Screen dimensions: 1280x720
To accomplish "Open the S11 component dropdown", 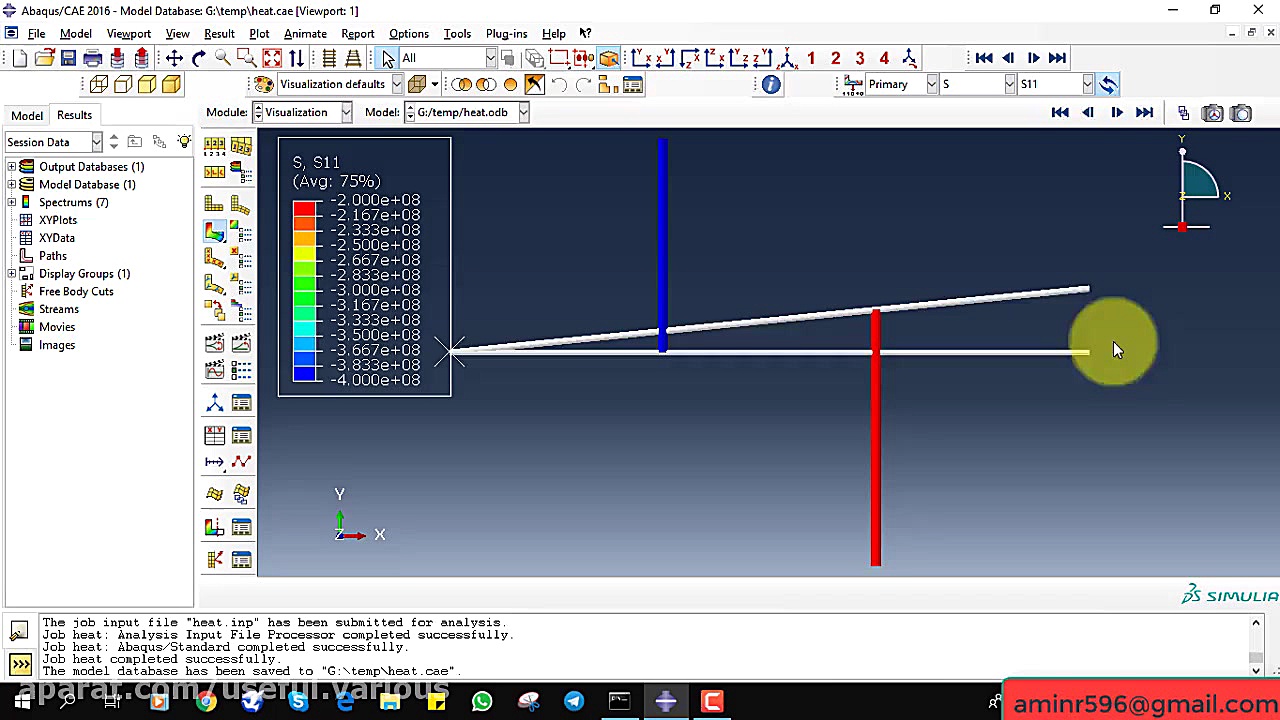I will [x=1087, y=85].
